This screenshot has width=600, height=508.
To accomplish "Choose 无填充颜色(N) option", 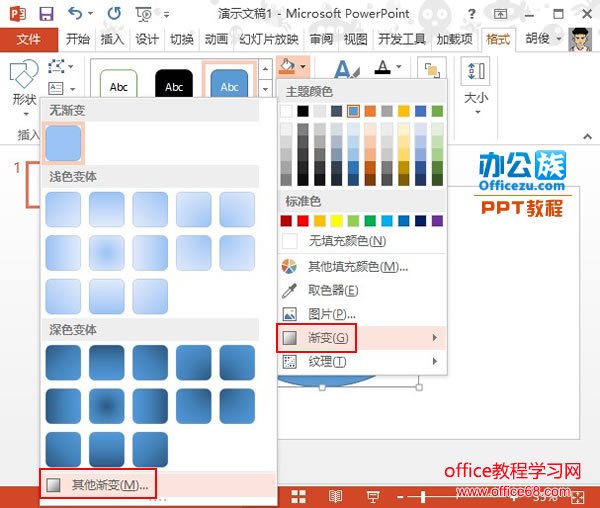I will (x=362, y=241).
